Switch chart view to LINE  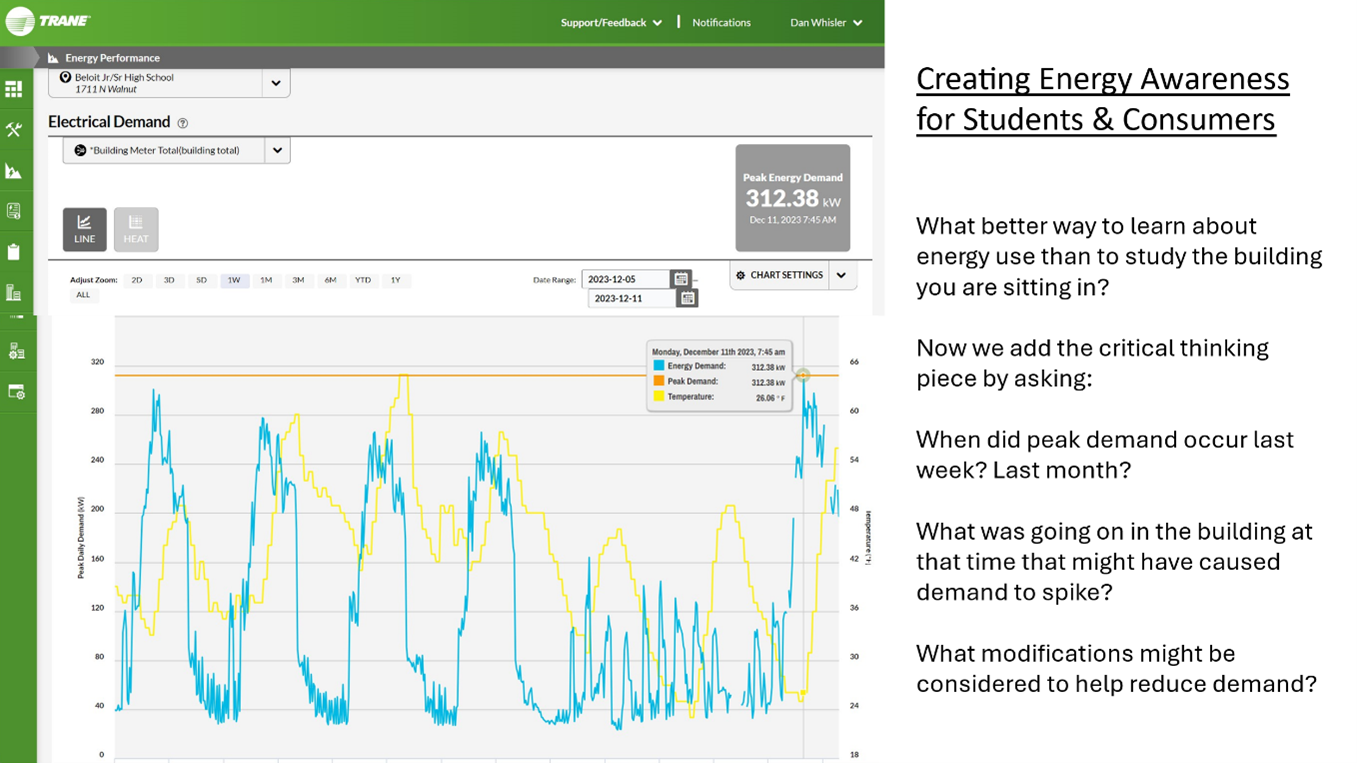click(85, 229)
